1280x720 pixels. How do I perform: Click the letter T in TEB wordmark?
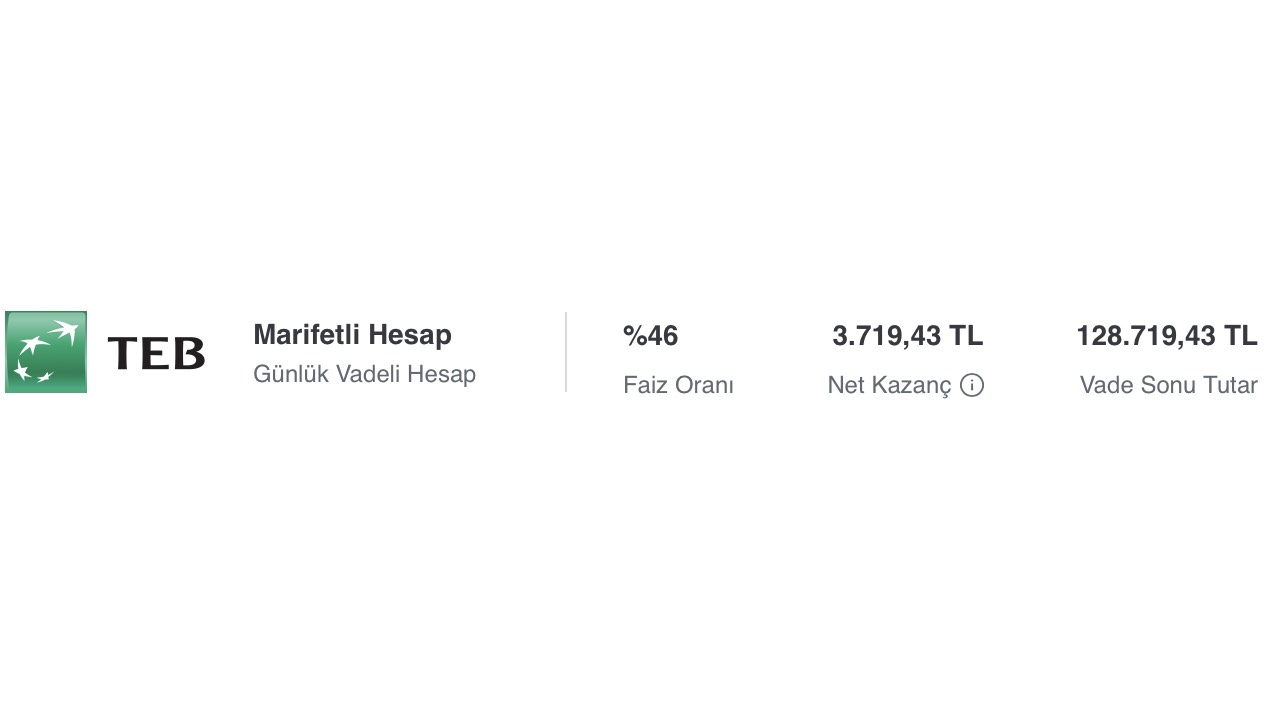pyautogui.click(x=122, y=353)
